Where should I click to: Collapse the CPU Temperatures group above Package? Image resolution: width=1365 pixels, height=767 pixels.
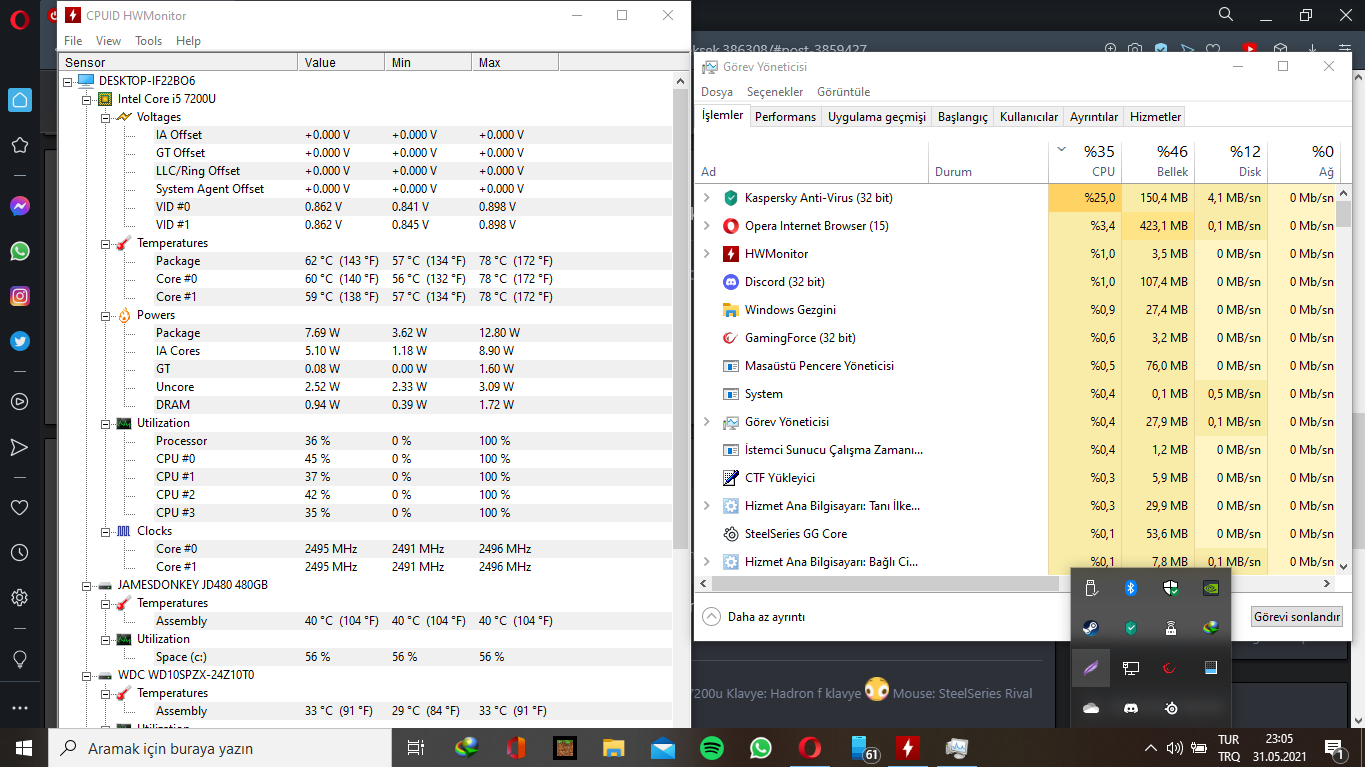106,243
